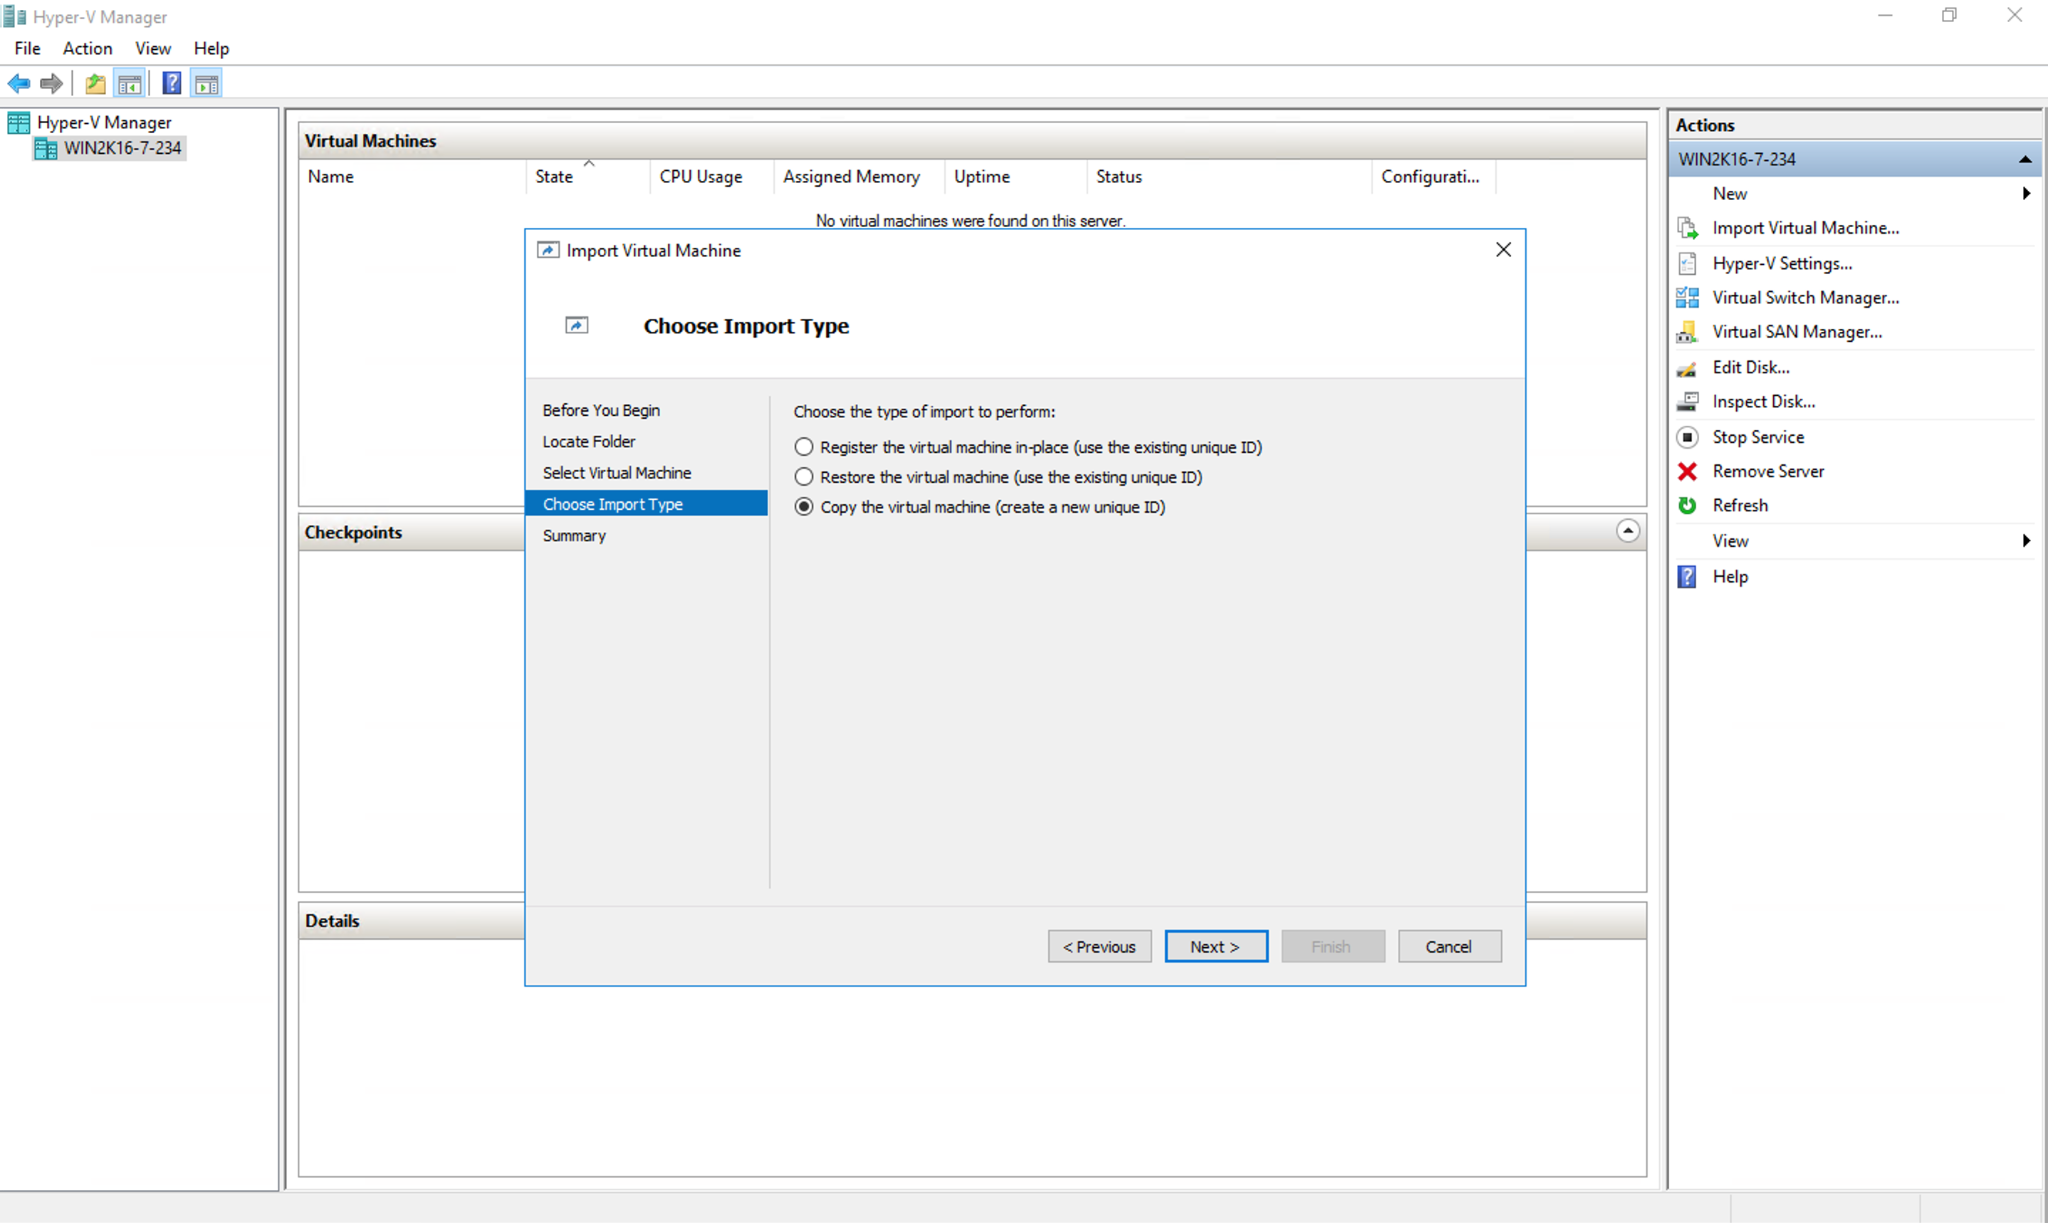This screenshot has width=2048, height=1223.
Task: Click the red X Remove Server icon
Action: [x=1688, y=471]
